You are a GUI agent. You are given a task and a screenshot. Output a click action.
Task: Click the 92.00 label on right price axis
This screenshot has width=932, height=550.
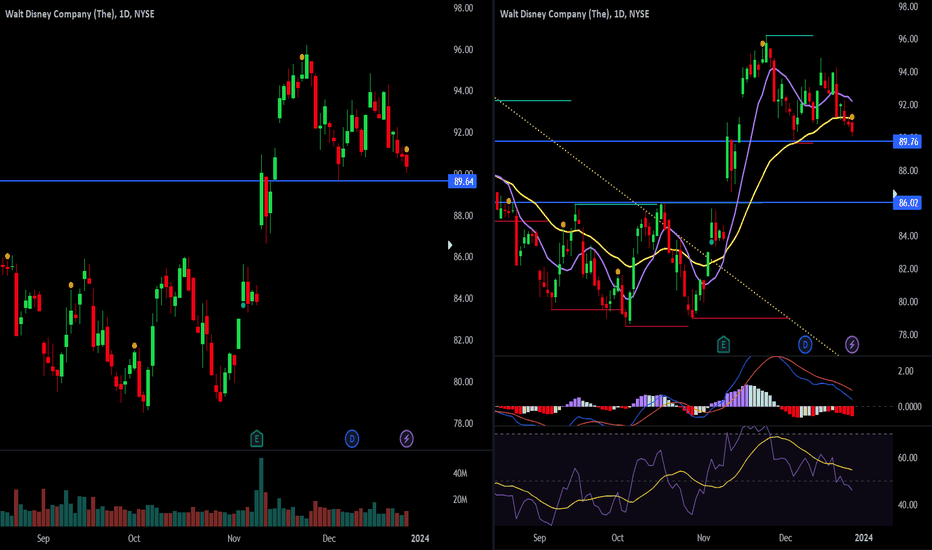(908, 105)
